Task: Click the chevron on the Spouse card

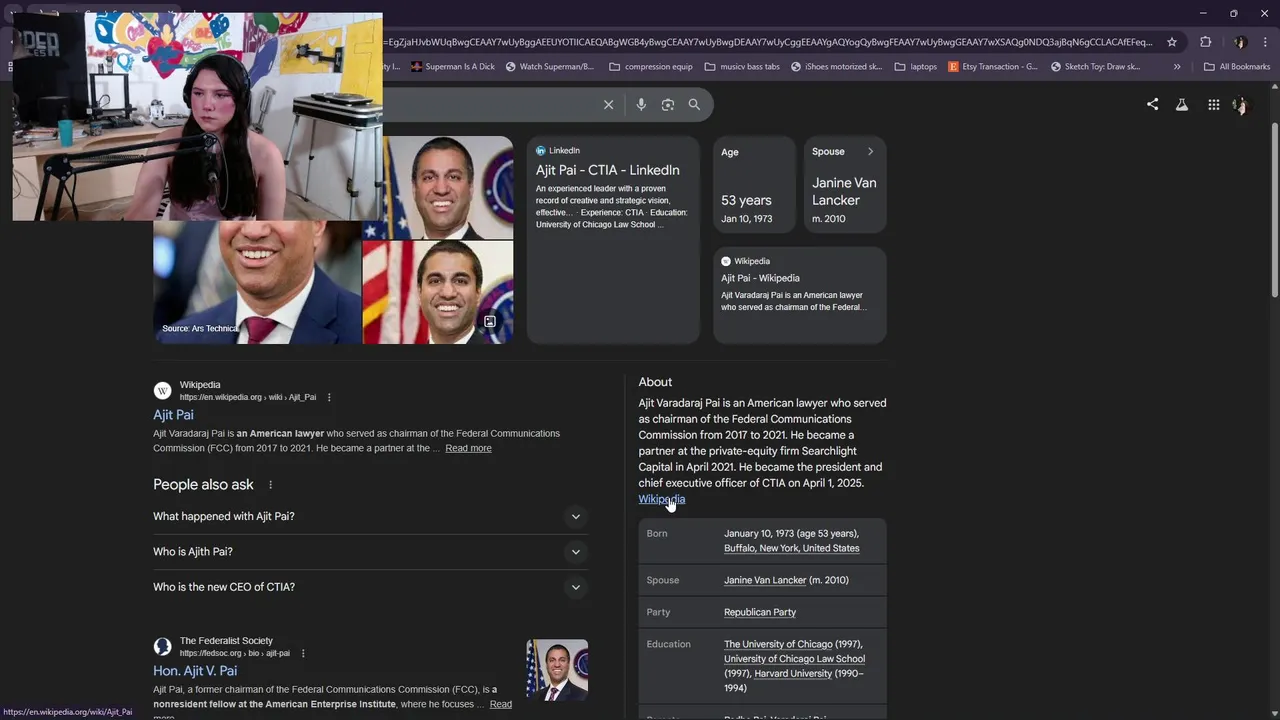Action: [870, 152]
